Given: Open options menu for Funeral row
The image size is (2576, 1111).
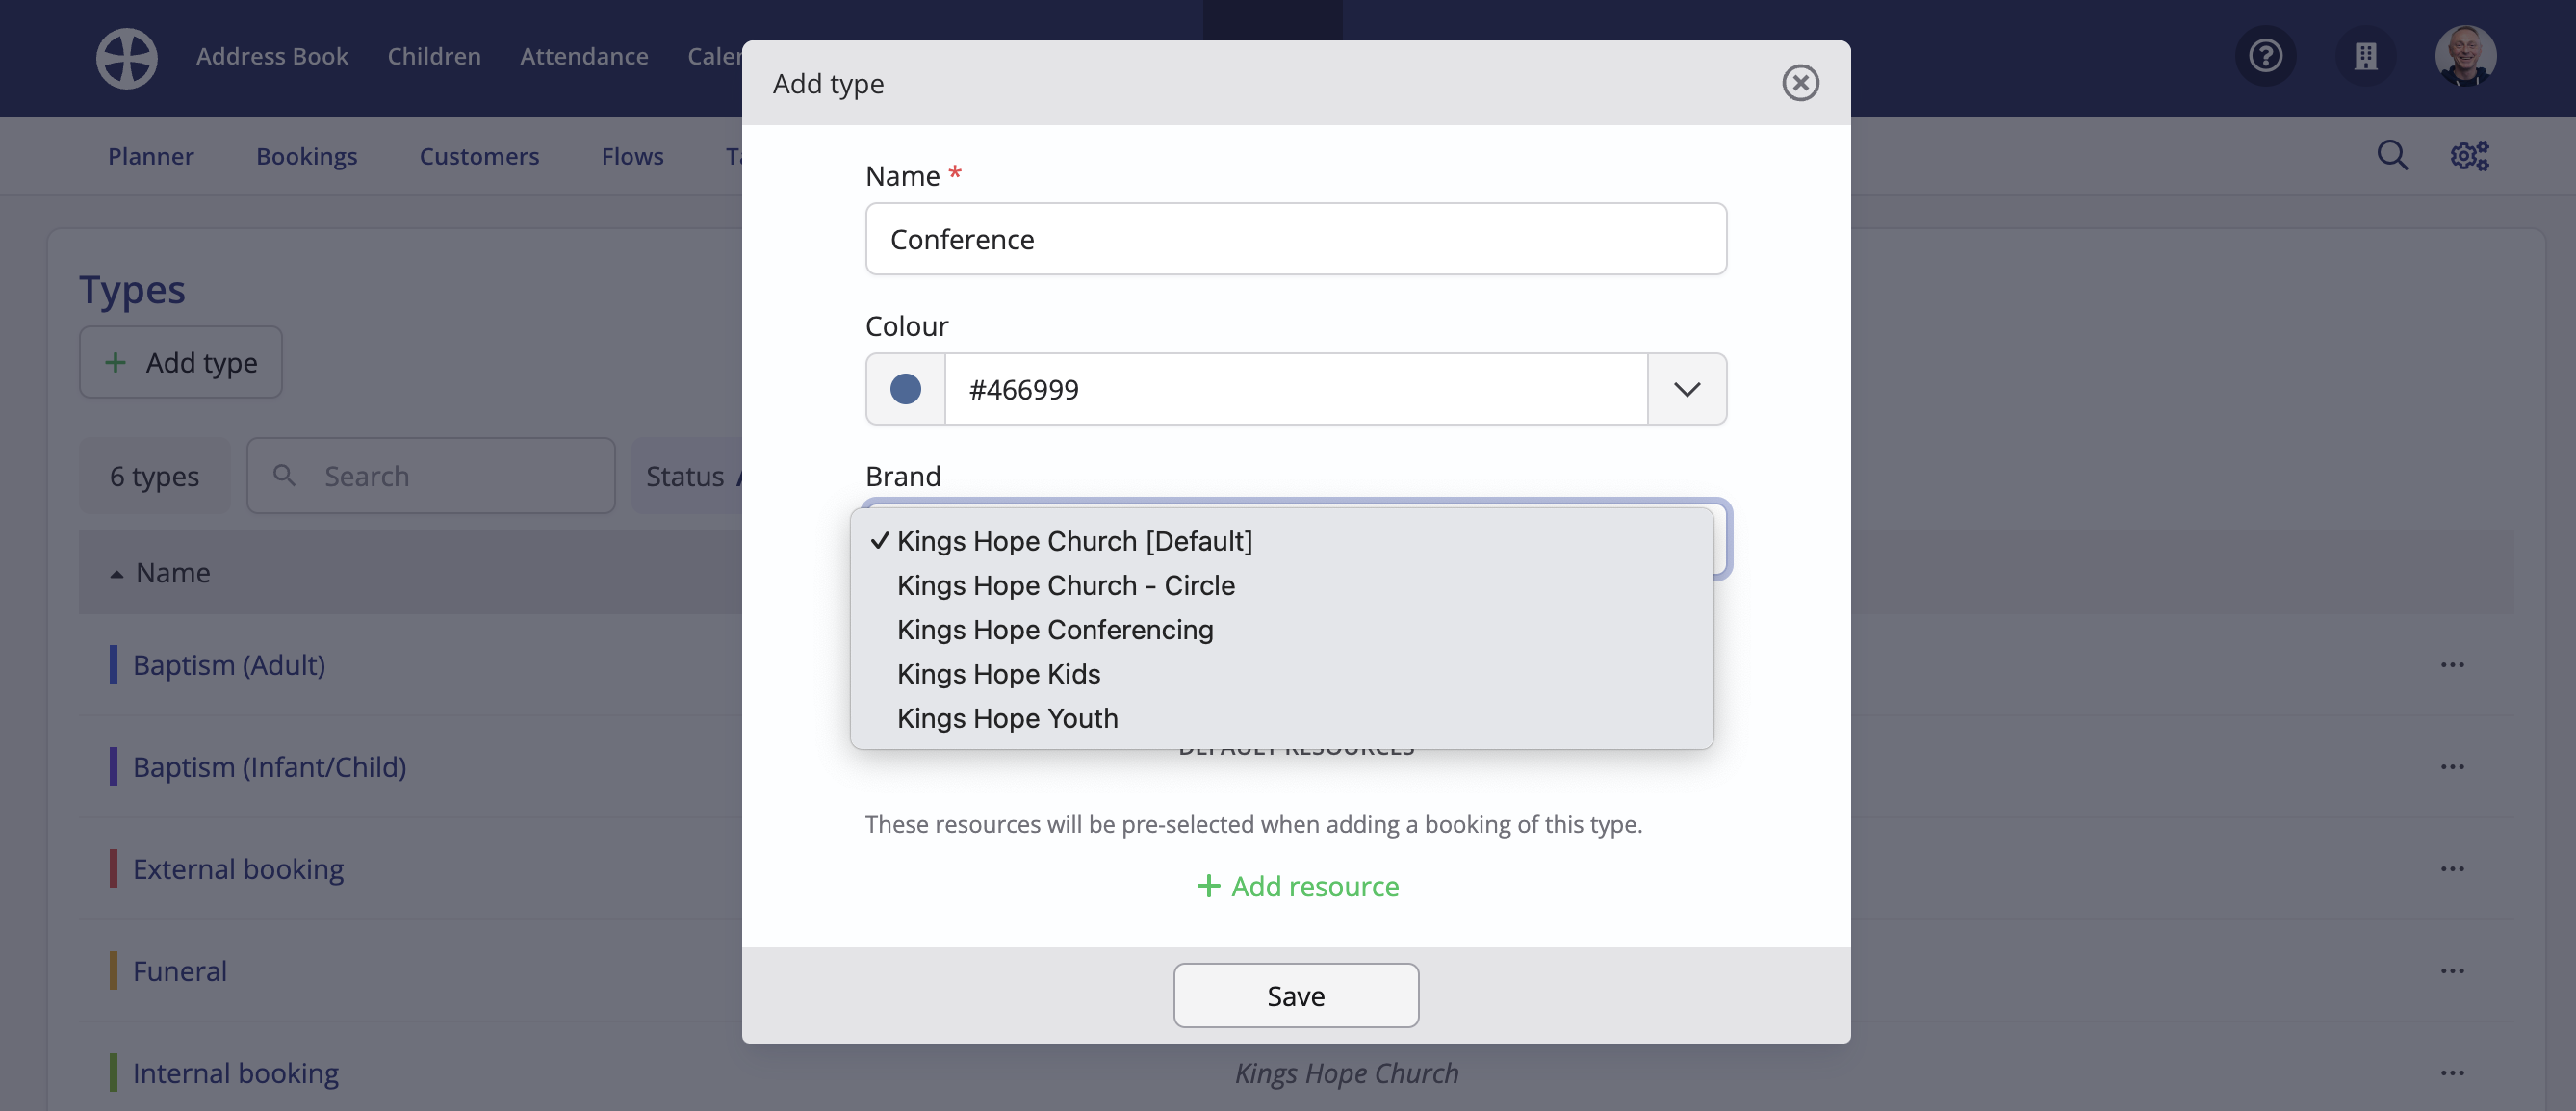Looking at the screenshot, I should [x=2452, y=970].
